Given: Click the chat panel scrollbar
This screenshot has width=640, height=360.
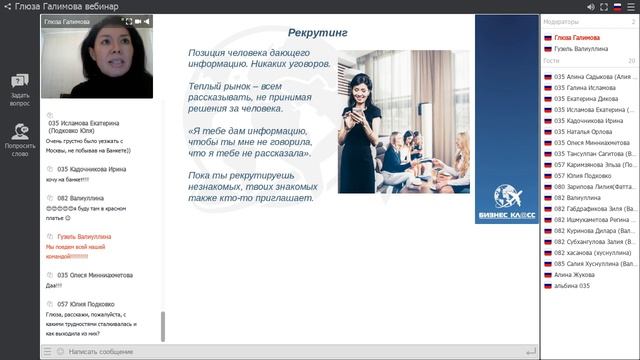Looking at the screenshot, I should (163, 327).
